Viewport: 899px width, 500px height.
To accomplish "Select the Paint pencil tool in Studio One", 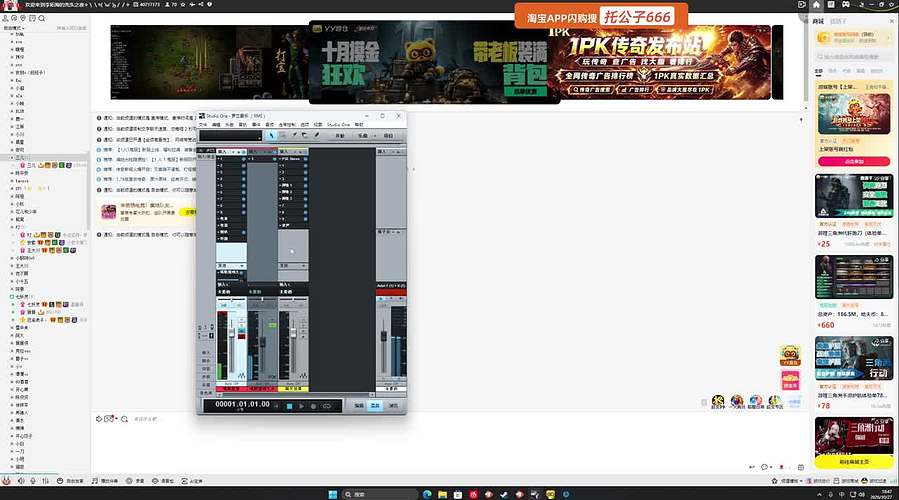I will point(316,135).
